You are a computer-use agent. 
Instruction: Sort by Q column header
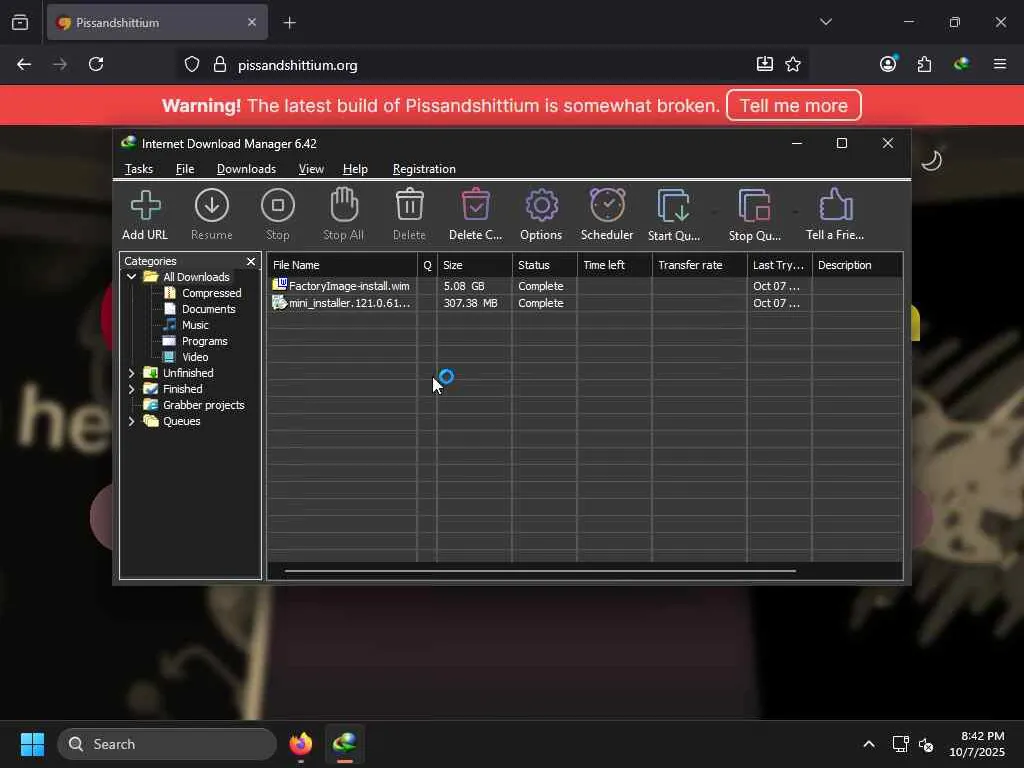427,265
